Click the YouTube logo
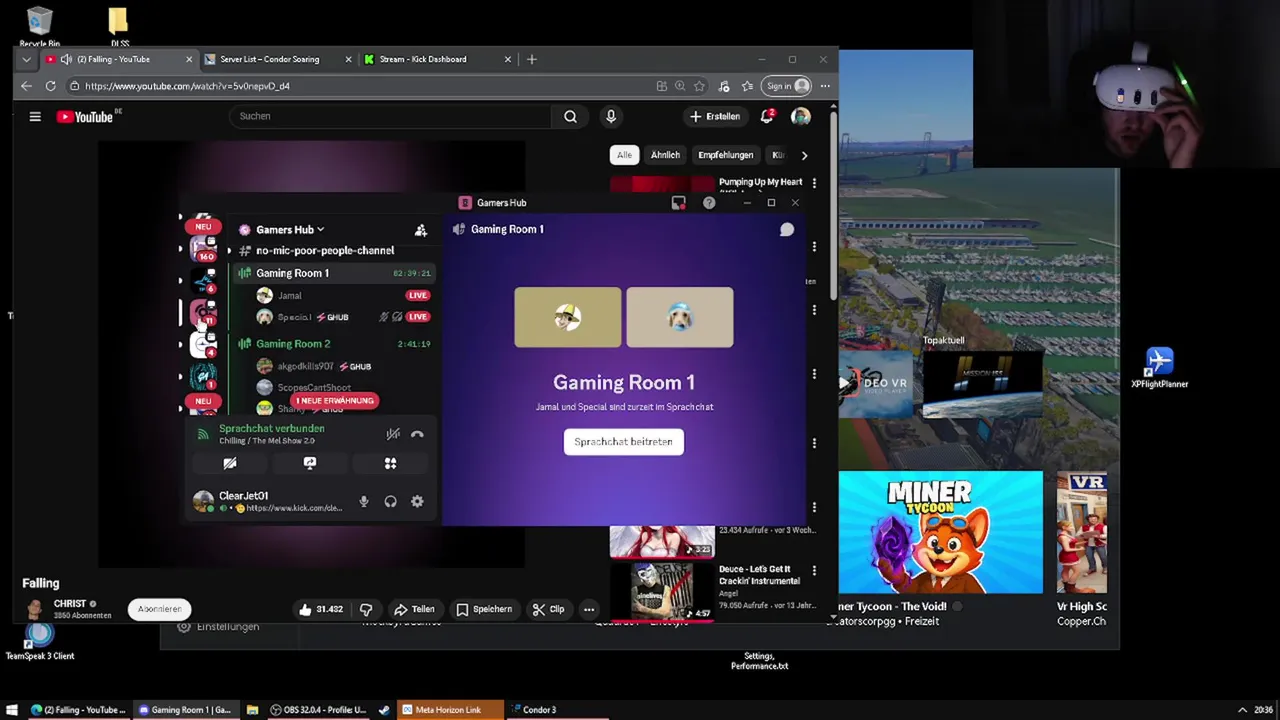The height and width of the screenshot is (720, 1280). click(x=85, y=117)
